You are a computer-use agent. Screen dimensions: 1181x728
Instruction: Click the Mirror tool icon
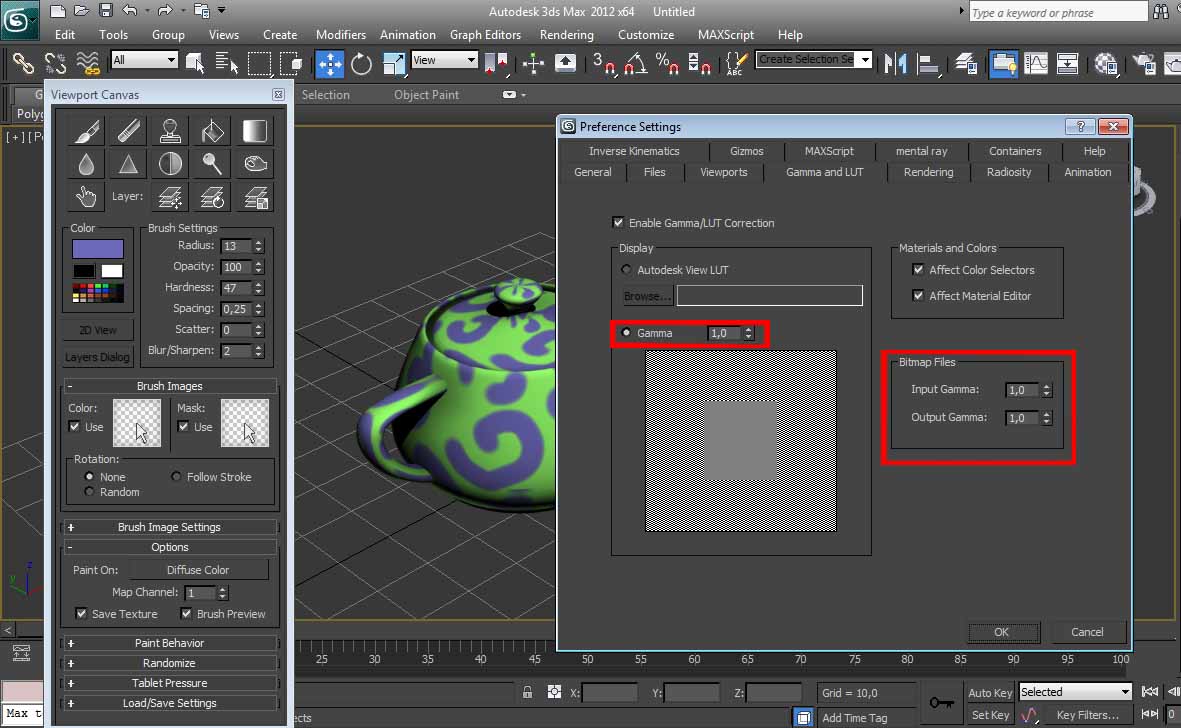coord(896,63)
